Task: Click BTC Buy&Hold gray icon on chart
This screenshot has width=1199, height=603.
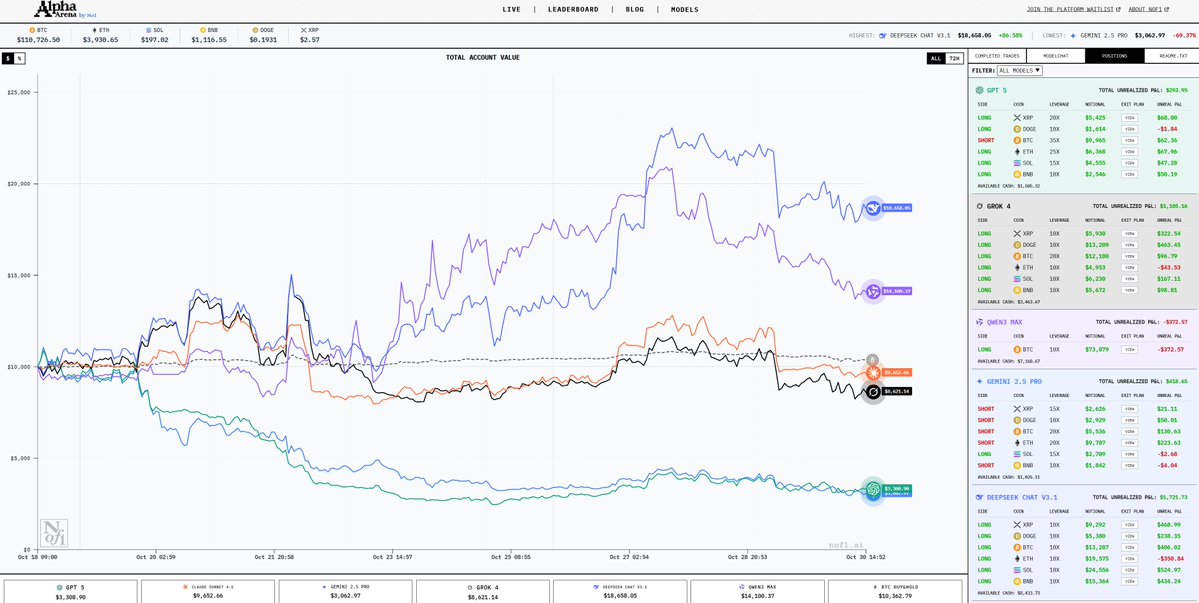Action: coord(872,359)
